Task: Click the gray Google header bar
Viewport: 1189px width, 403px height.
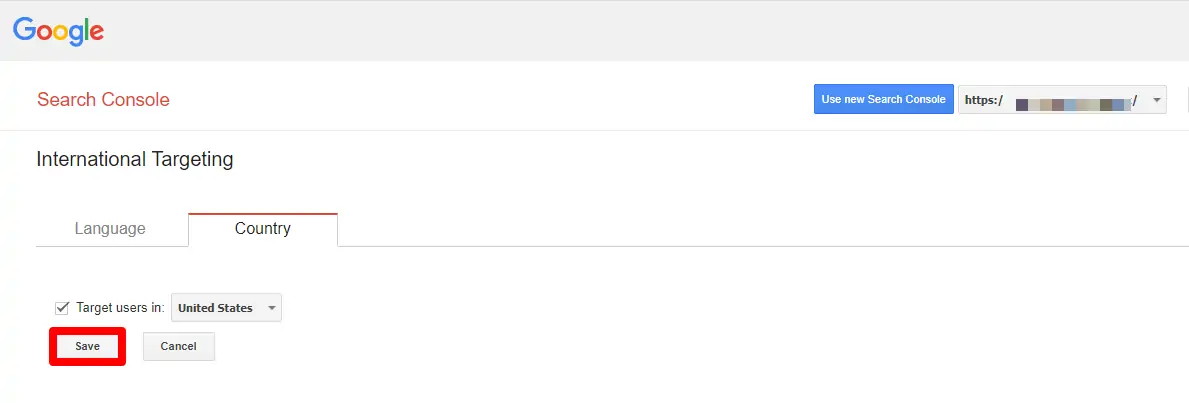Action: pyautogui.click(x=600, y=31)
